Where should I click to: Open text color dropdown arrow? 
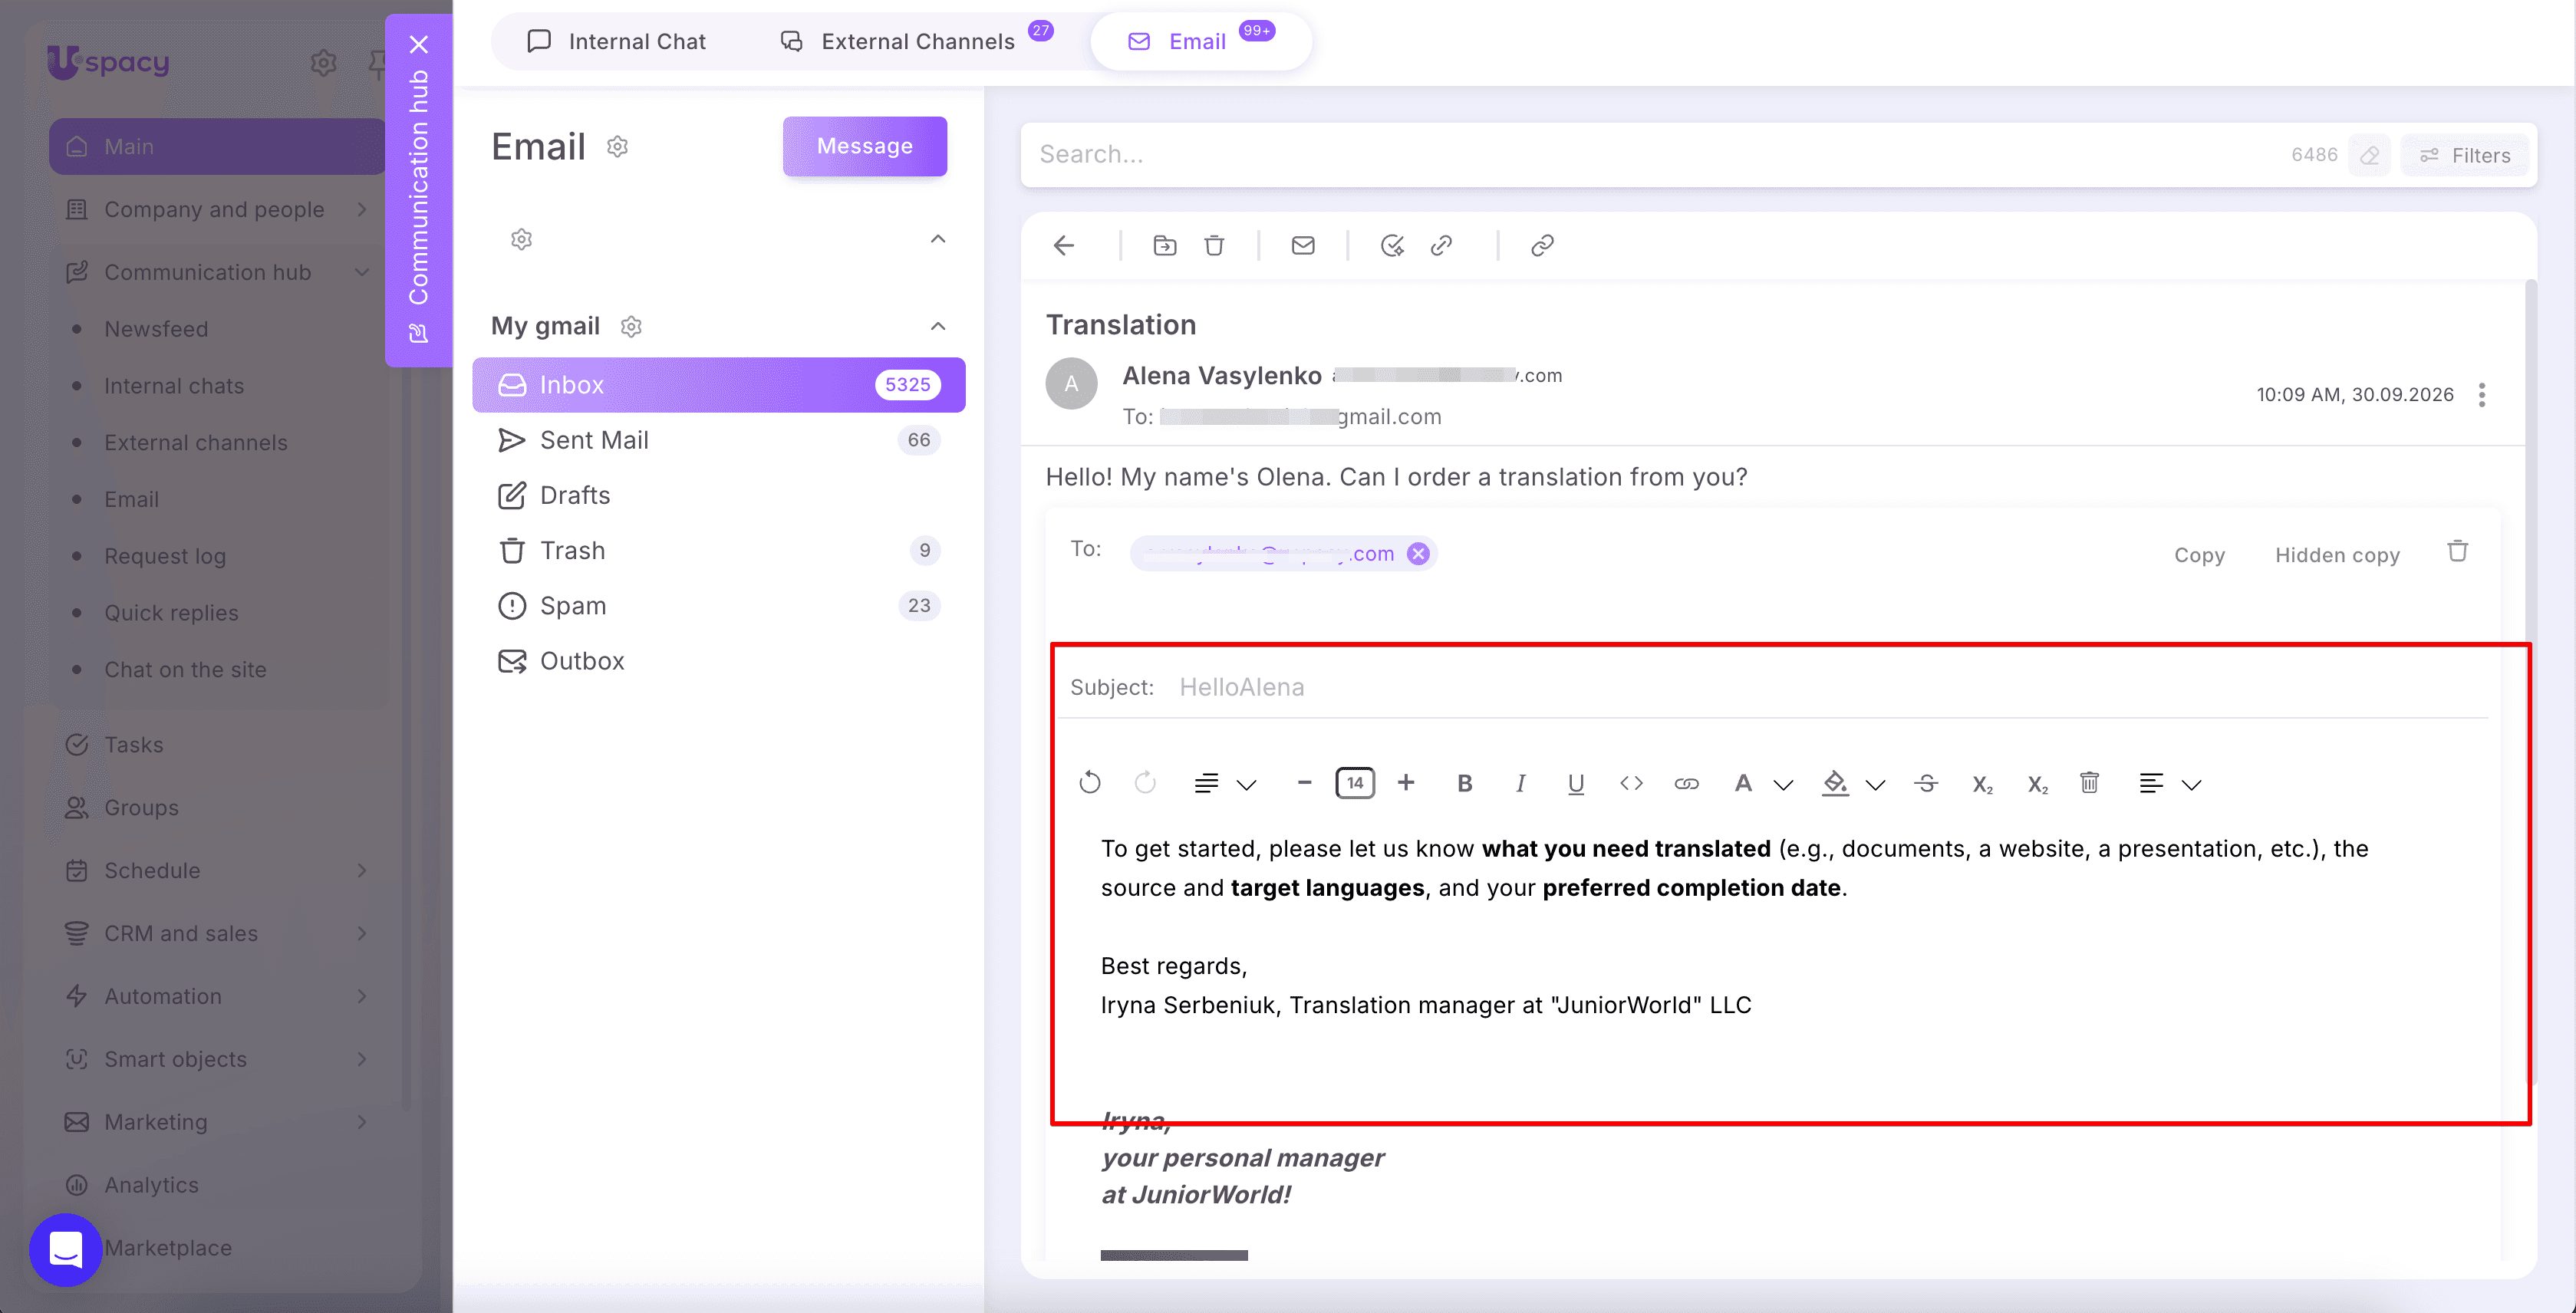1783,785
